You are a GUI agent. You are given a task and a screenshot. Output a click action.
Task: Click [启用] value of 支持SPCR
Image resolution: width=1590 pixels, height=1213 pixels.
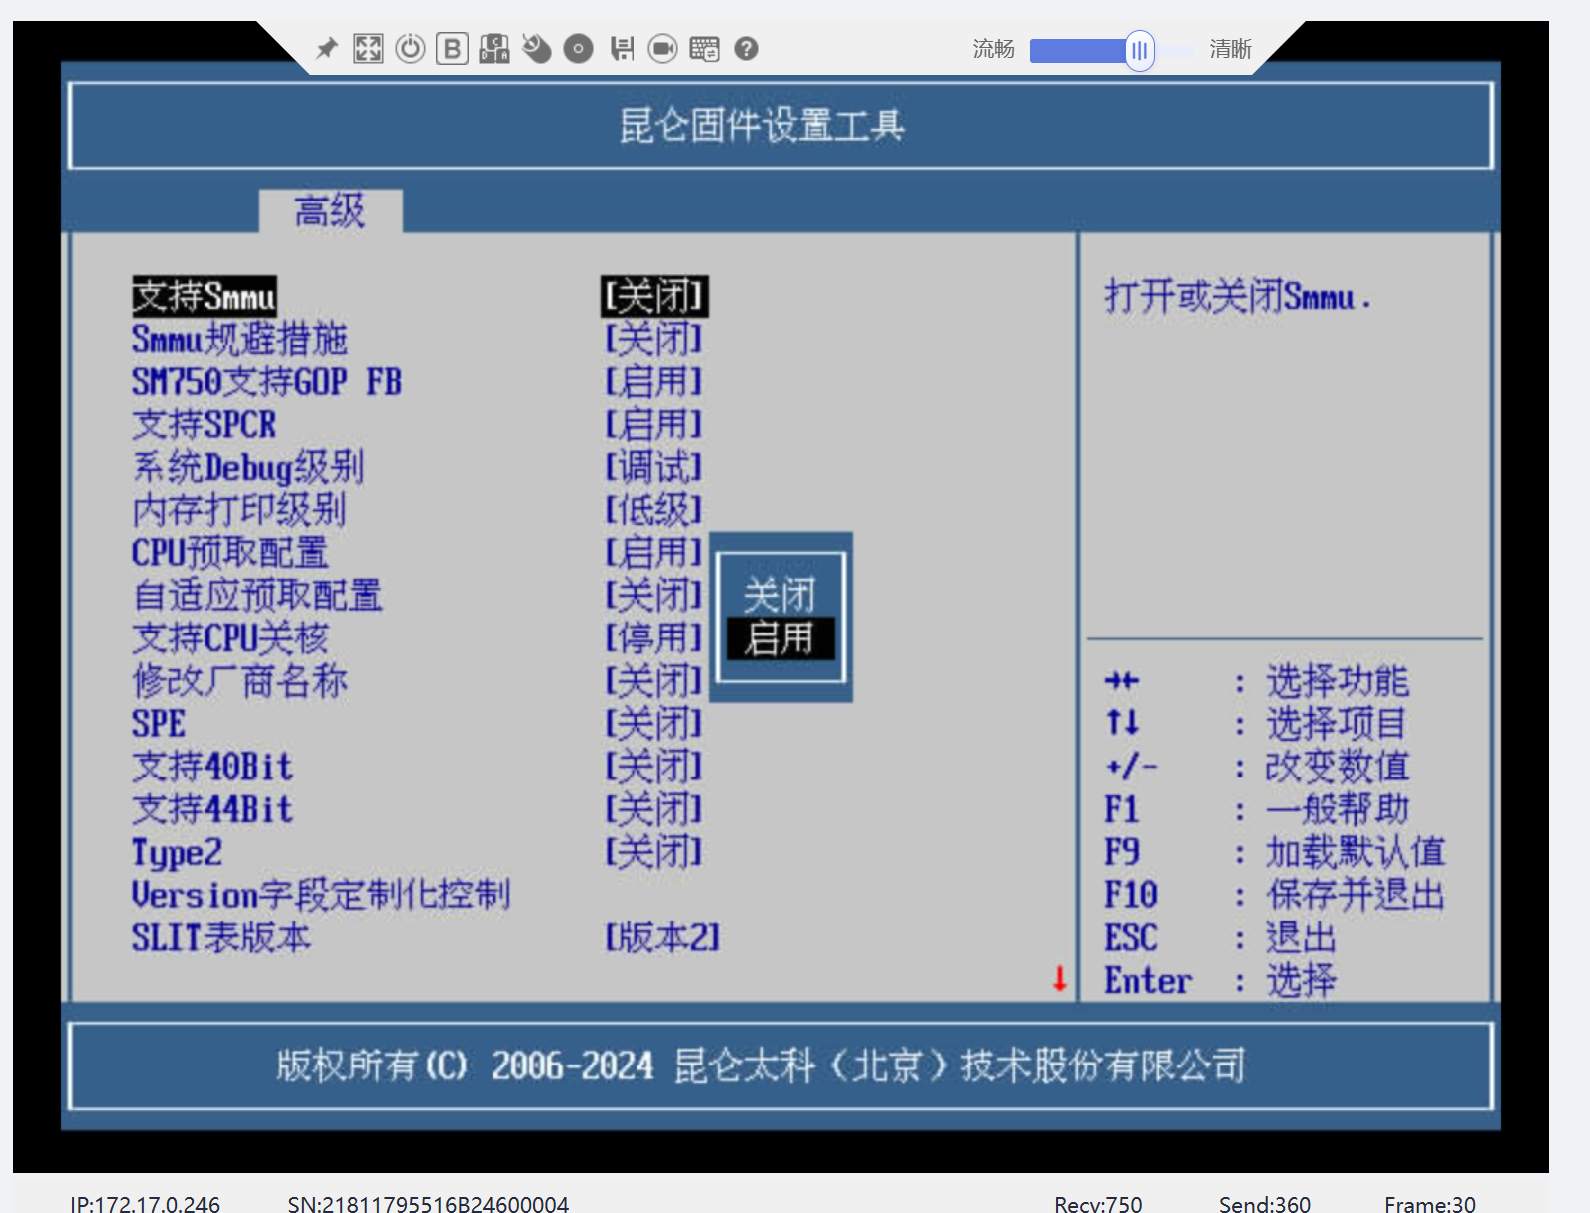(x=654, y=425)
